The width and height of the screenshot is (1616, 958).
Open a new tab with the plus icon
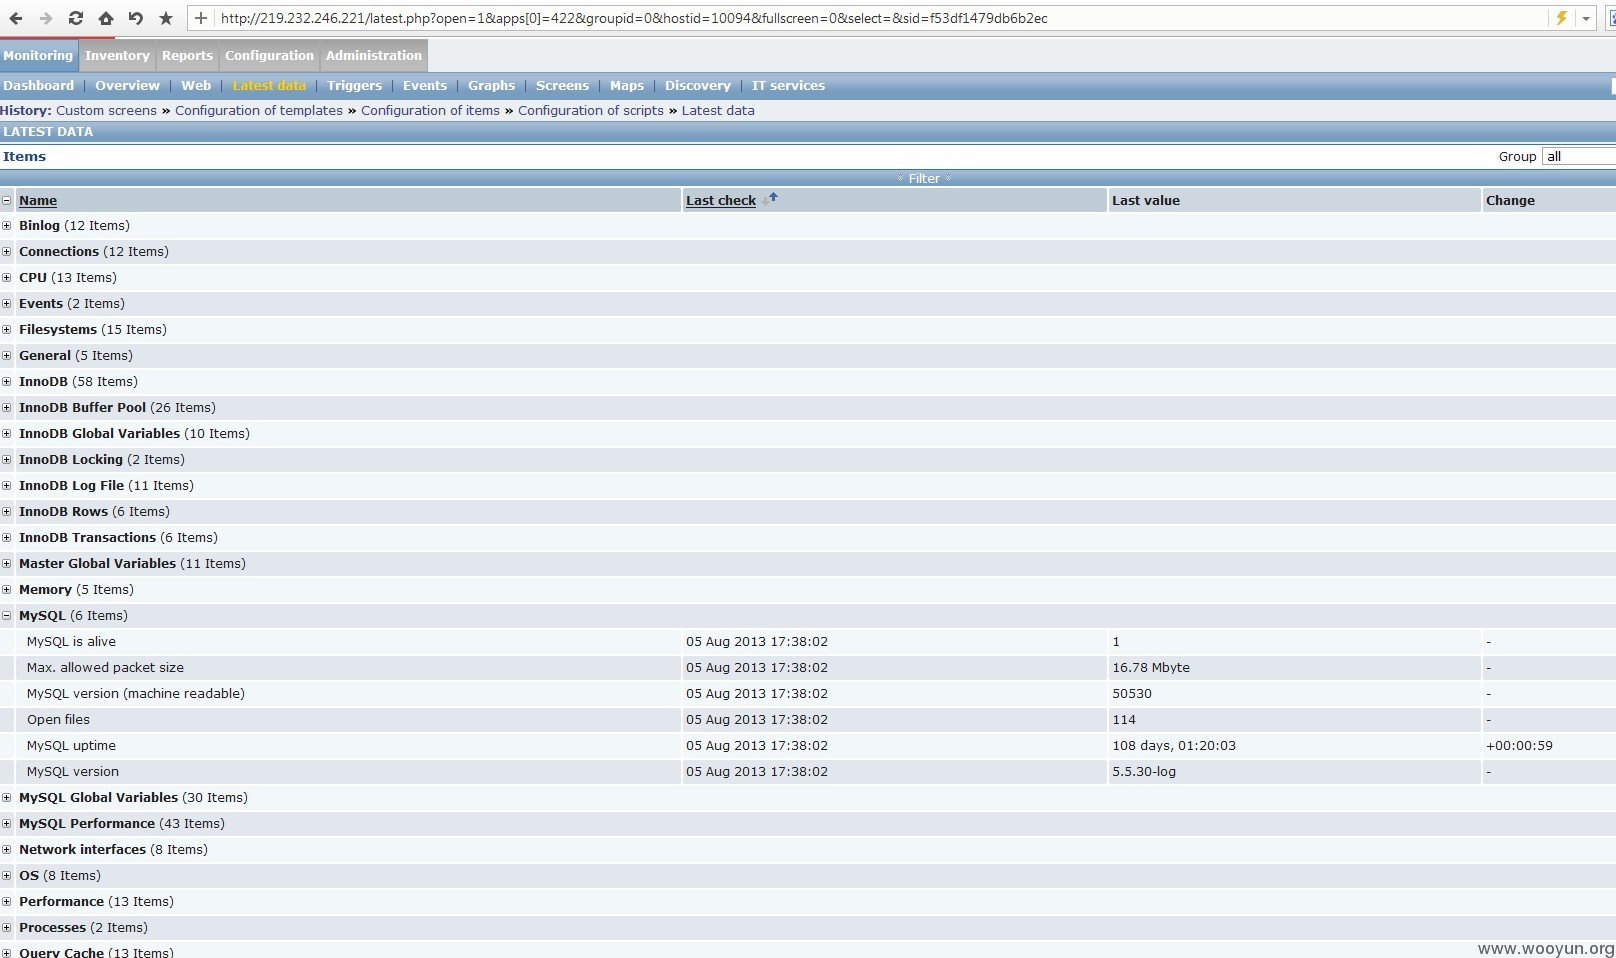201,18
